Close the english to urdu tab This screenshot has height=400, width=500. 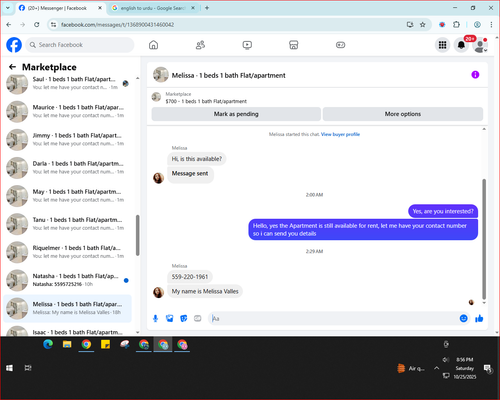pos(193,8)
